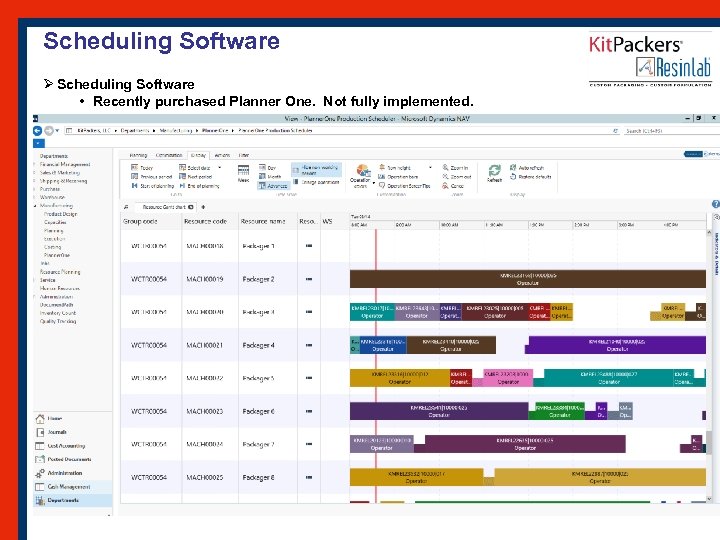Switch timescale to Day view
The image size is (720, 540).
267,168
